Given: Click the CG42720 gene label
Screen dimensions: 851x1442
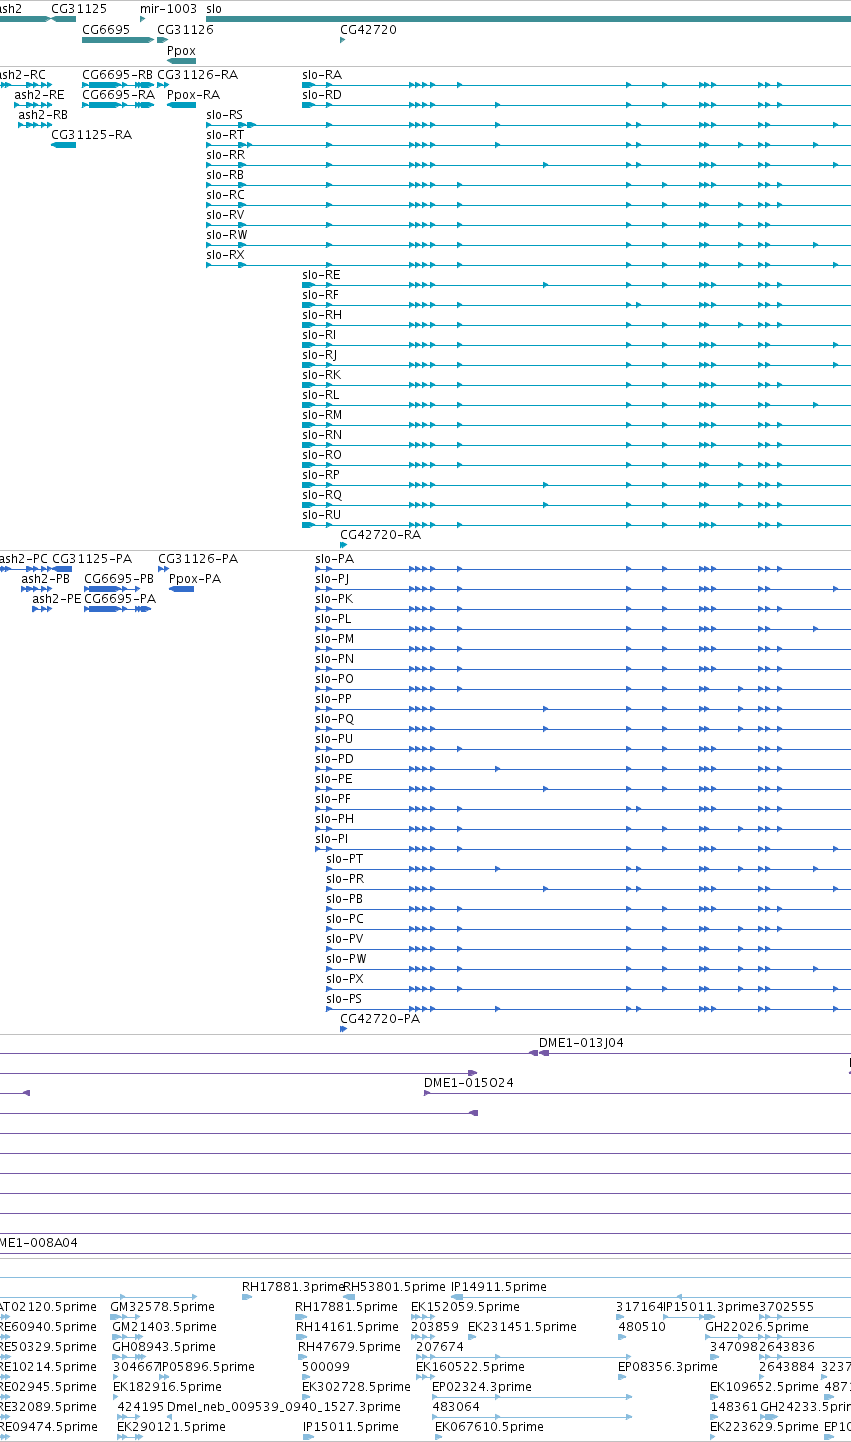Looking at the screenshot, I should pyautogui.click(x=368, y=30).
